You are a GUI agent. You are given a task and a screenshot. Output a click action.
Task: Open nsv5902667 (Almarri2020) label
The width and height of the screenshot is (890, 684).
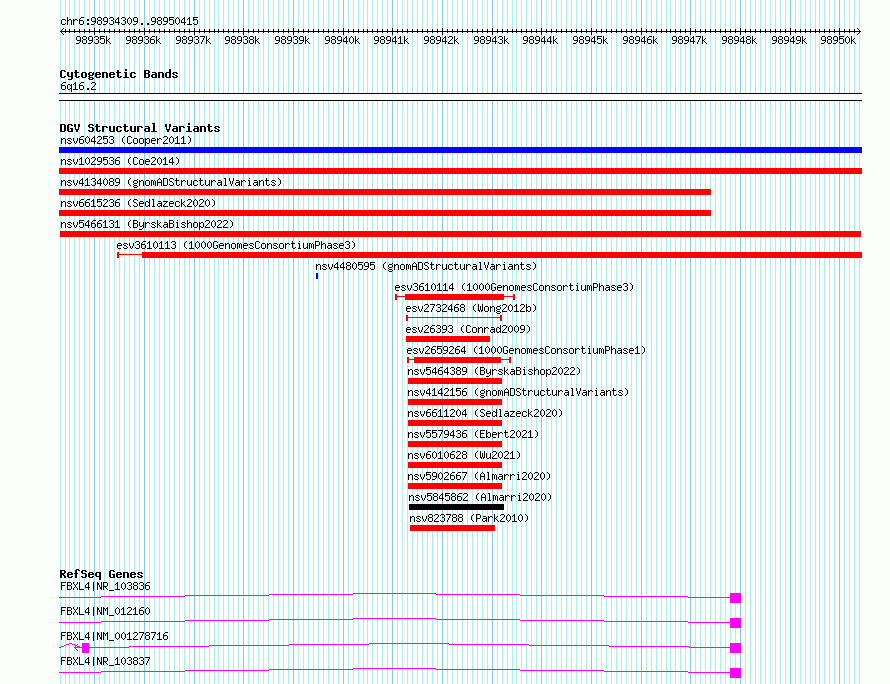click(480, 476)
